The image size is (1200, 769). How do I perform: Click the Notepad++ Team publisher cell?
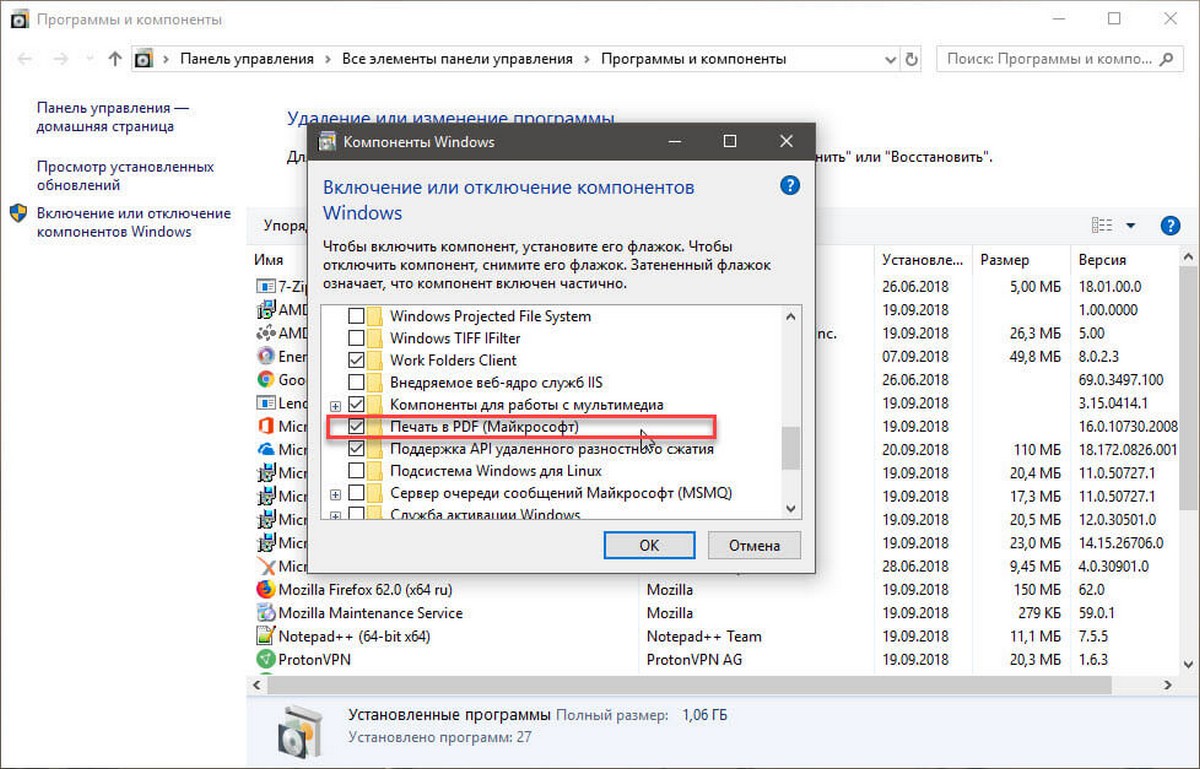click(x=704, y=636)
